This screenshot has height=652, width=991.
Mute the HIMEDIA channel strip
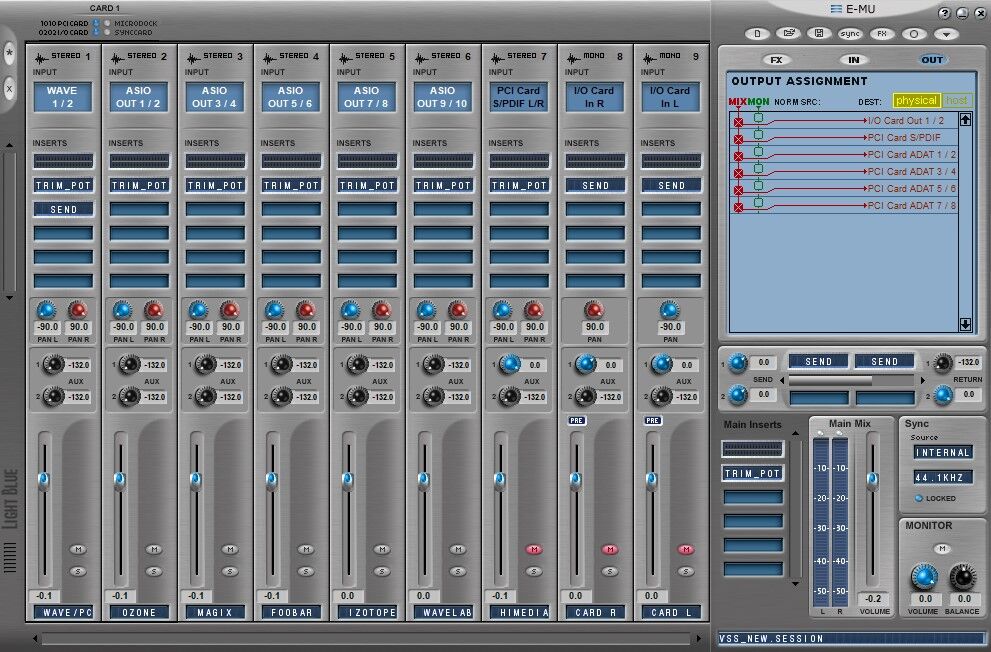[x=533, y=549]
